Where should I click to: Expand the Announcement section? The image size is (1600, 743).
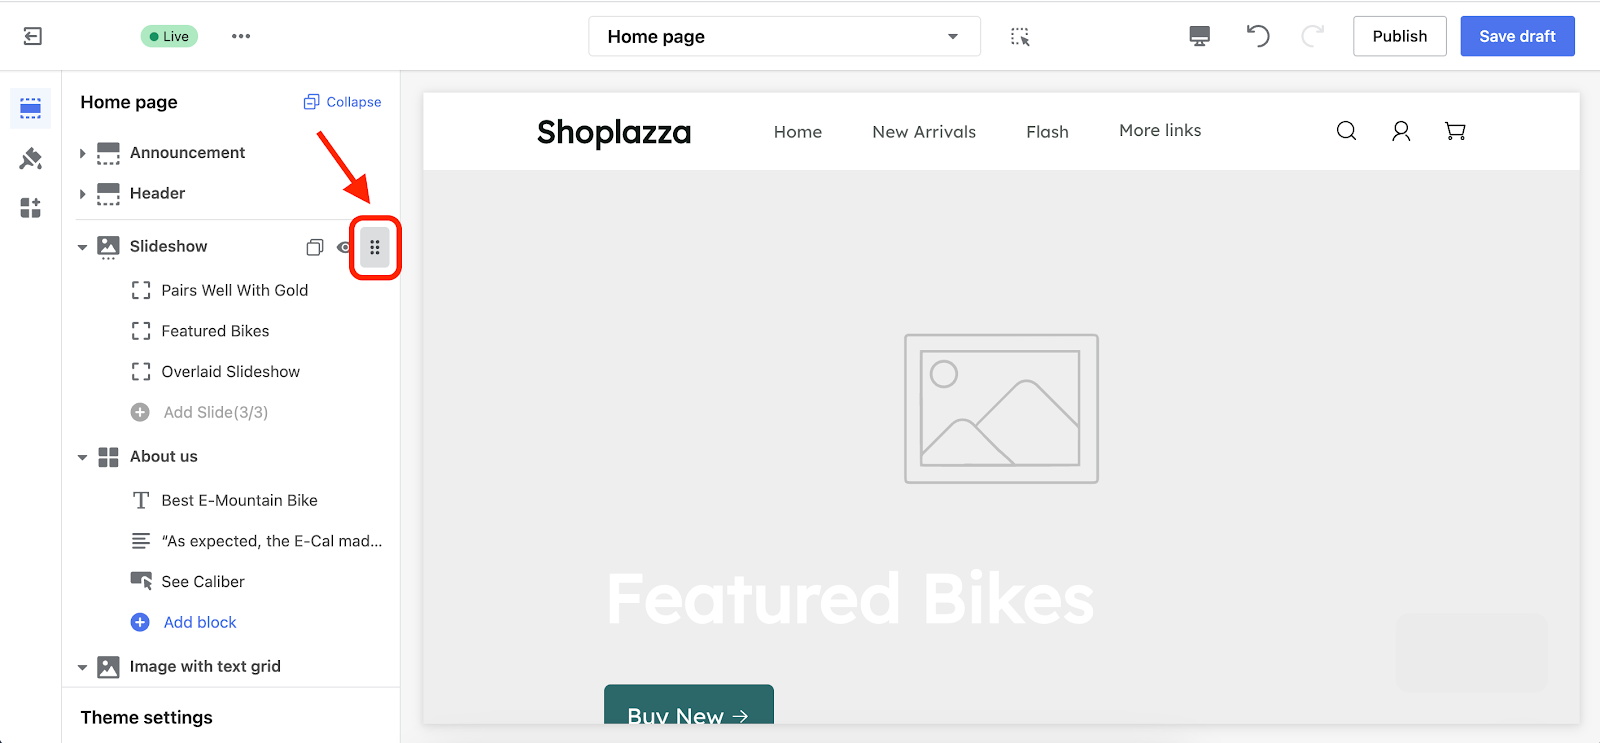pyautogui.click(x=82, y=153)
